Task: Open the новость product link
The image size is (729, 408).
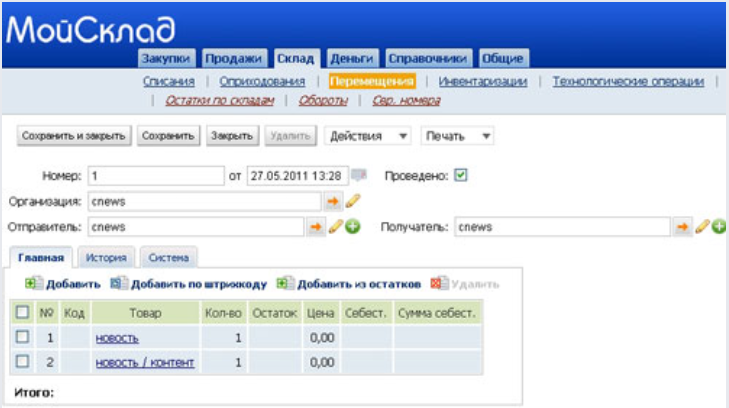Action: [x=117, y=338]
